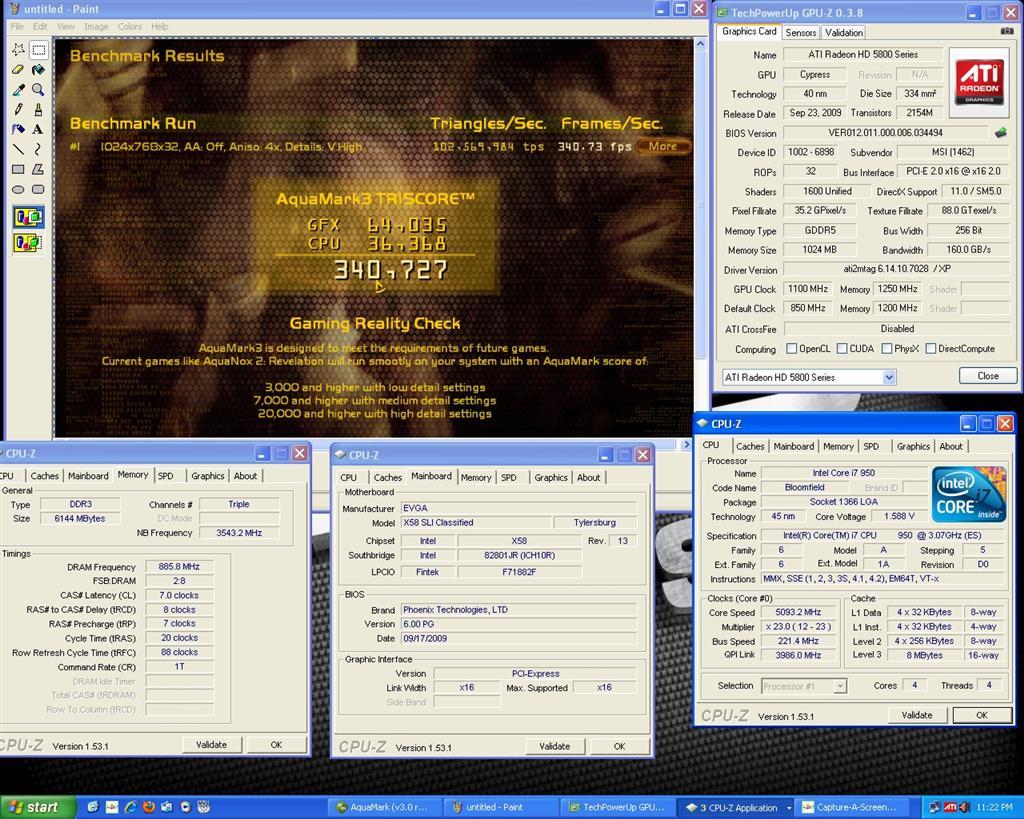Open the Processor #1 selection dropdown in CPU-Z
Viewport: 1024px width, 819px height.
[x=840, y=686]
